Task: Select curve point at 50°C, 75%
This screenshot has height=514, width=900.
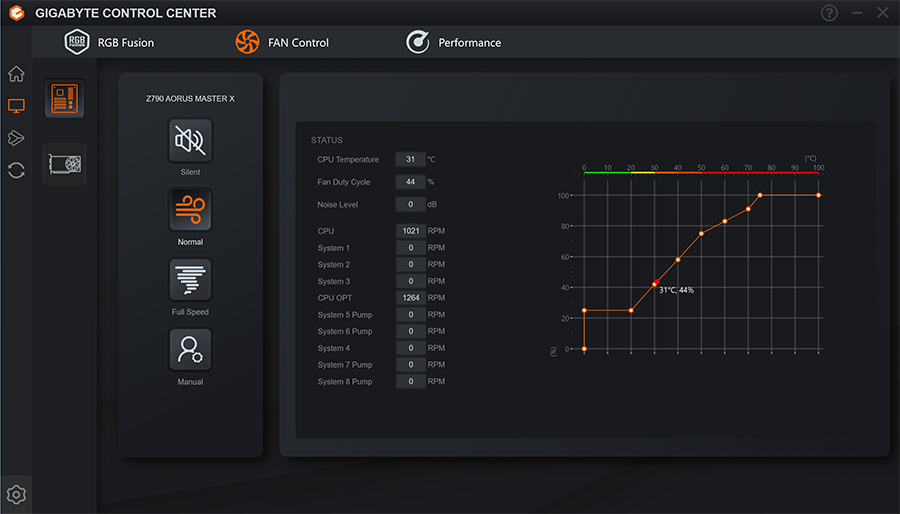Action: point(701,233)
